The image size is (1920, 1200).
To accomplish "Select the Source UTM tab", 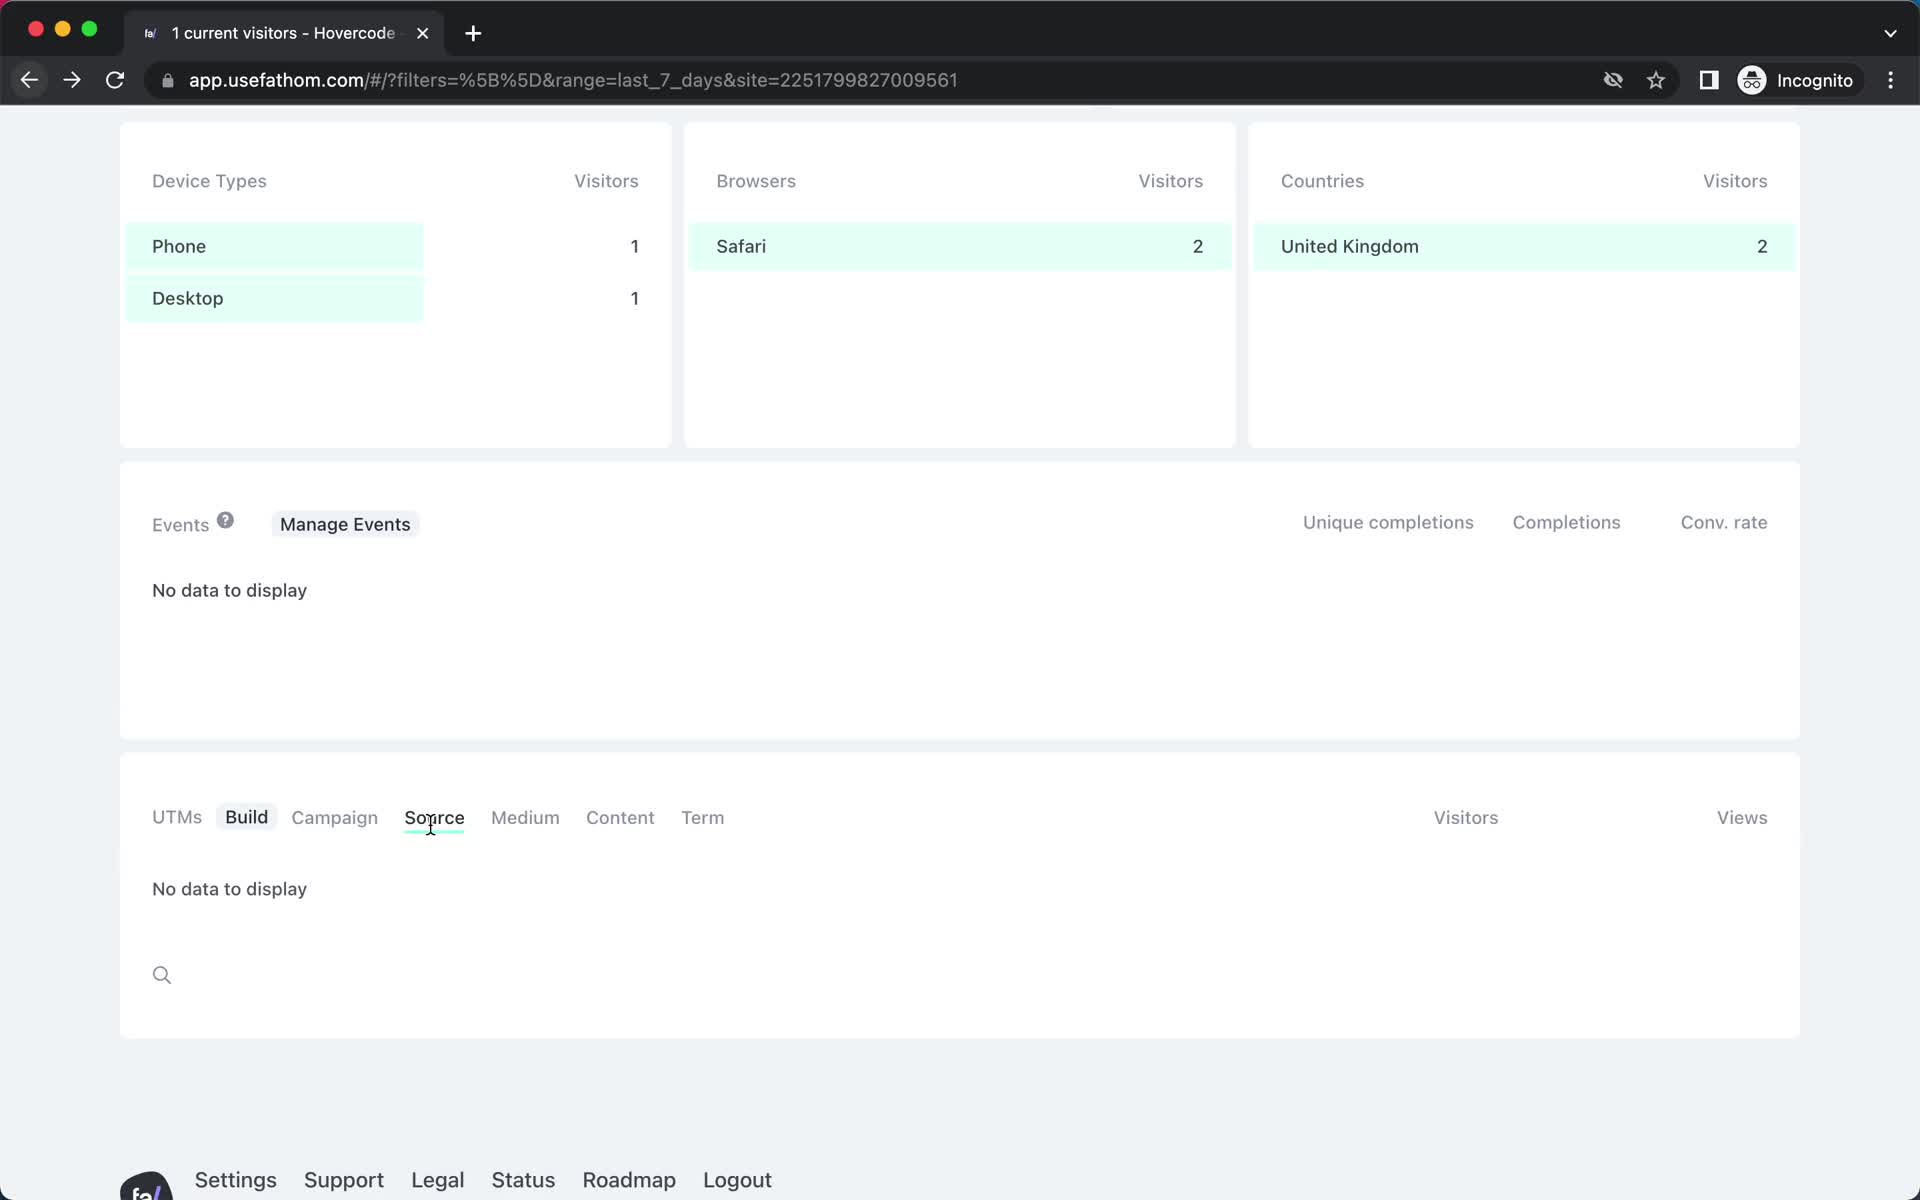I will tap(434, 818).
